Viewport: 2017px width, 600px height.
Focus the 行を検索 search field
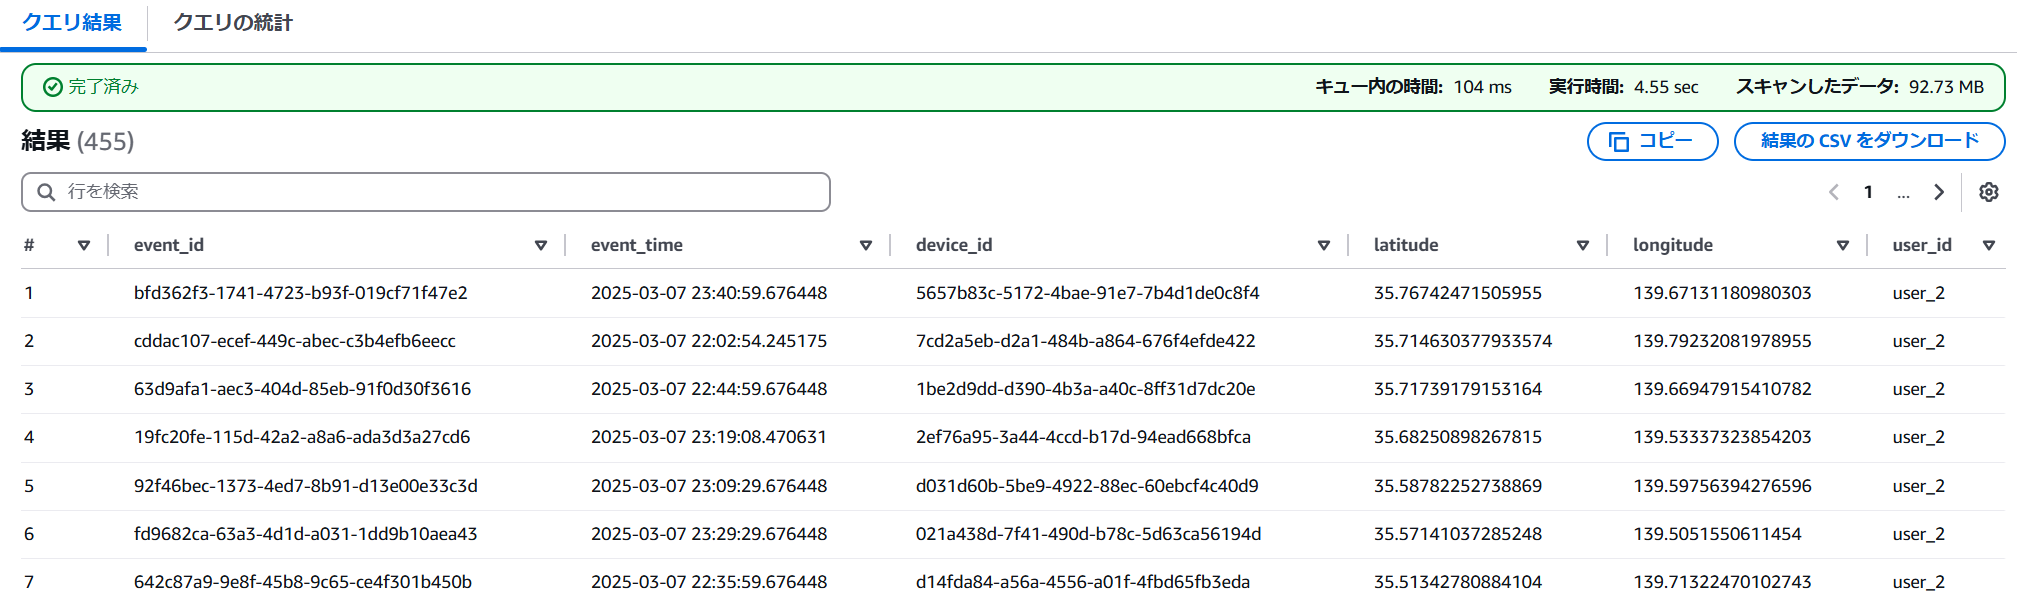[x=426, y=192]
